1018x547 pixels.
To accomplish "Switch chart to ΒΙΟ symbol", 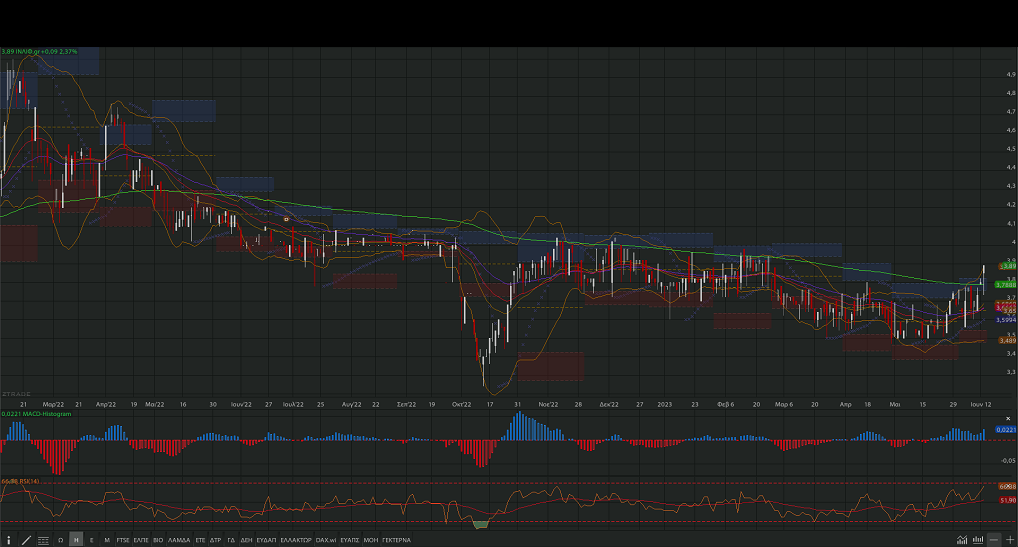I will click(x=158, y=540).
